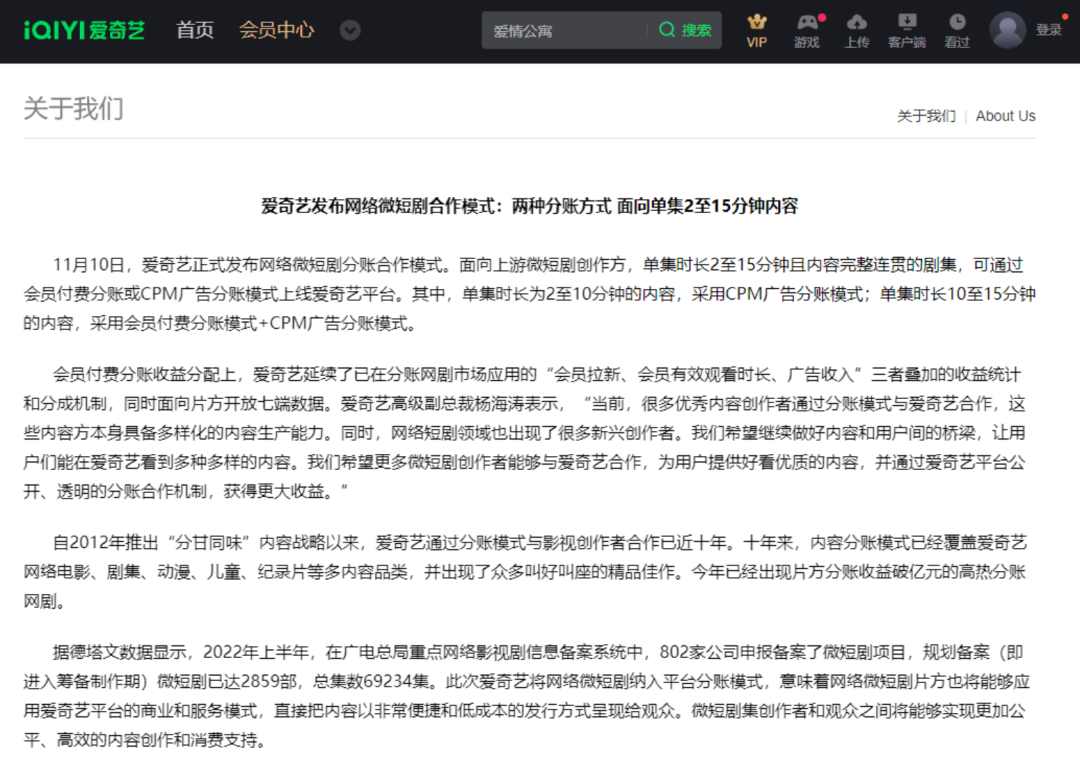
Task: Open the 游戏 gamepad icon
Action: [807, 31]
